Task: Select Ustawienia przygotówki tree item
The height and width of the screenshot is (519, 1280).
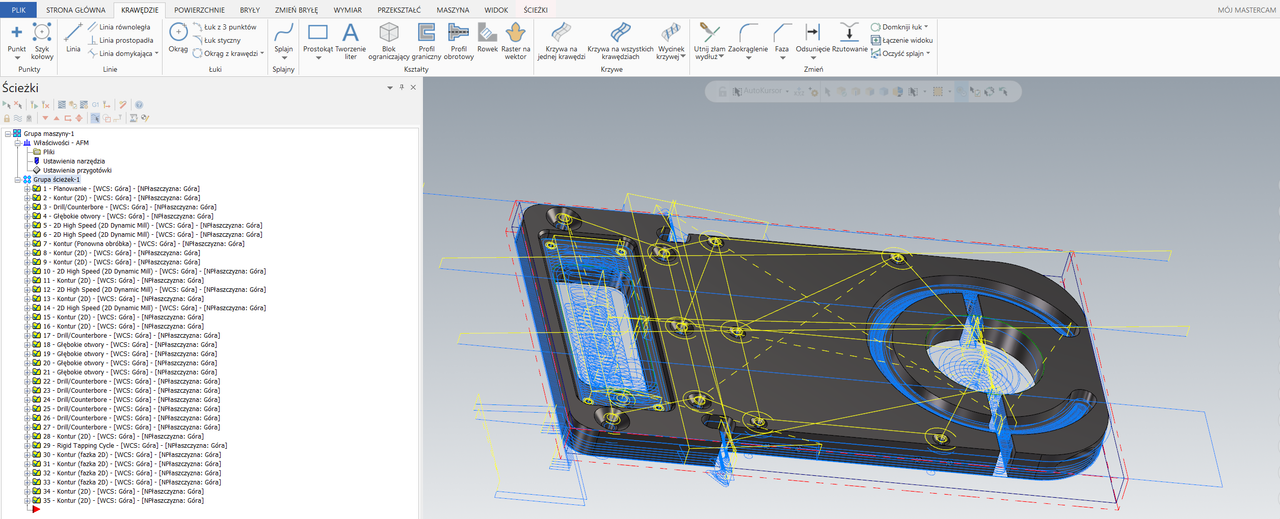Action: [x=78, y=170]
